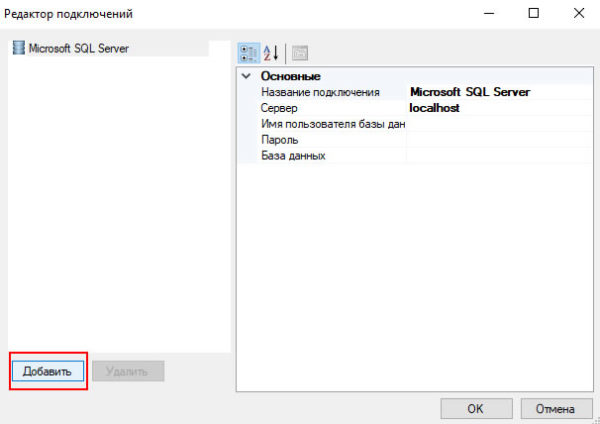Click the Основные category header text
This screenshot has width=600, height=424.
(290, 76)
